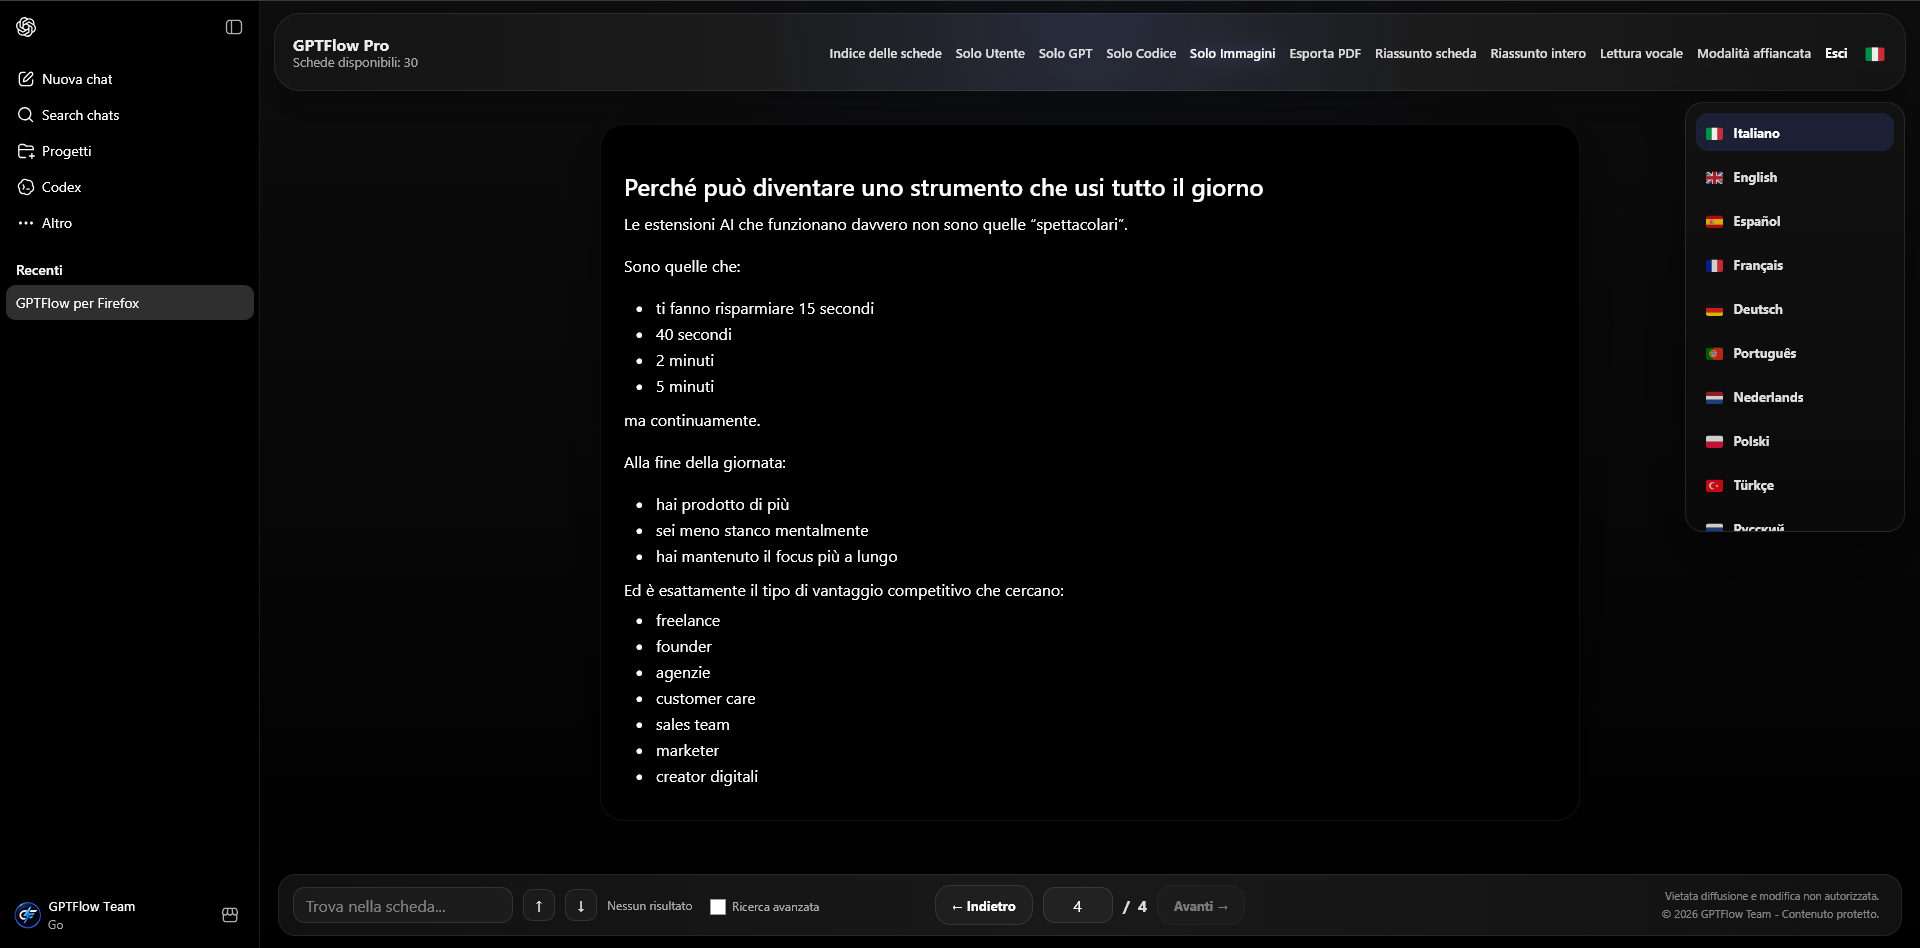Click the Trova nella scheda search field
1920x948 pixels.
click(x=403, y=906)
